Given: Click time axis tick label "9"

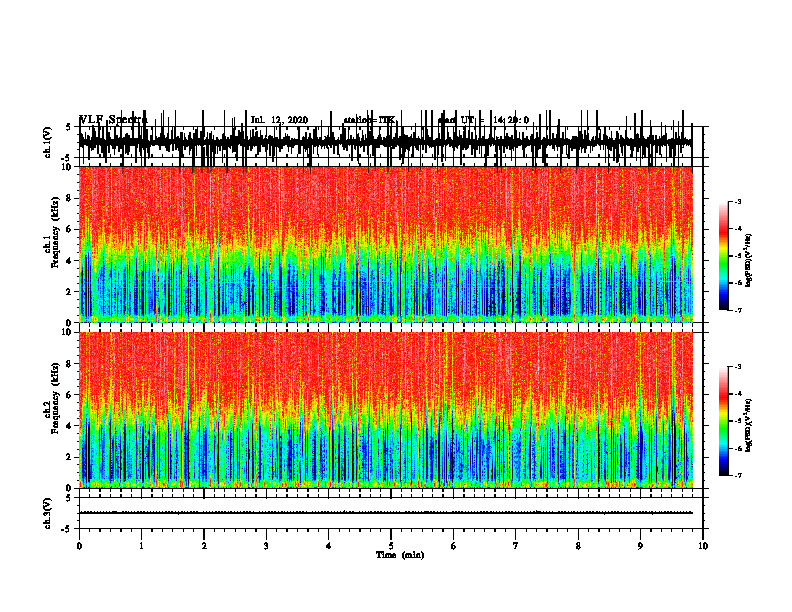Looking at the screenshot, I should (640, 546).
